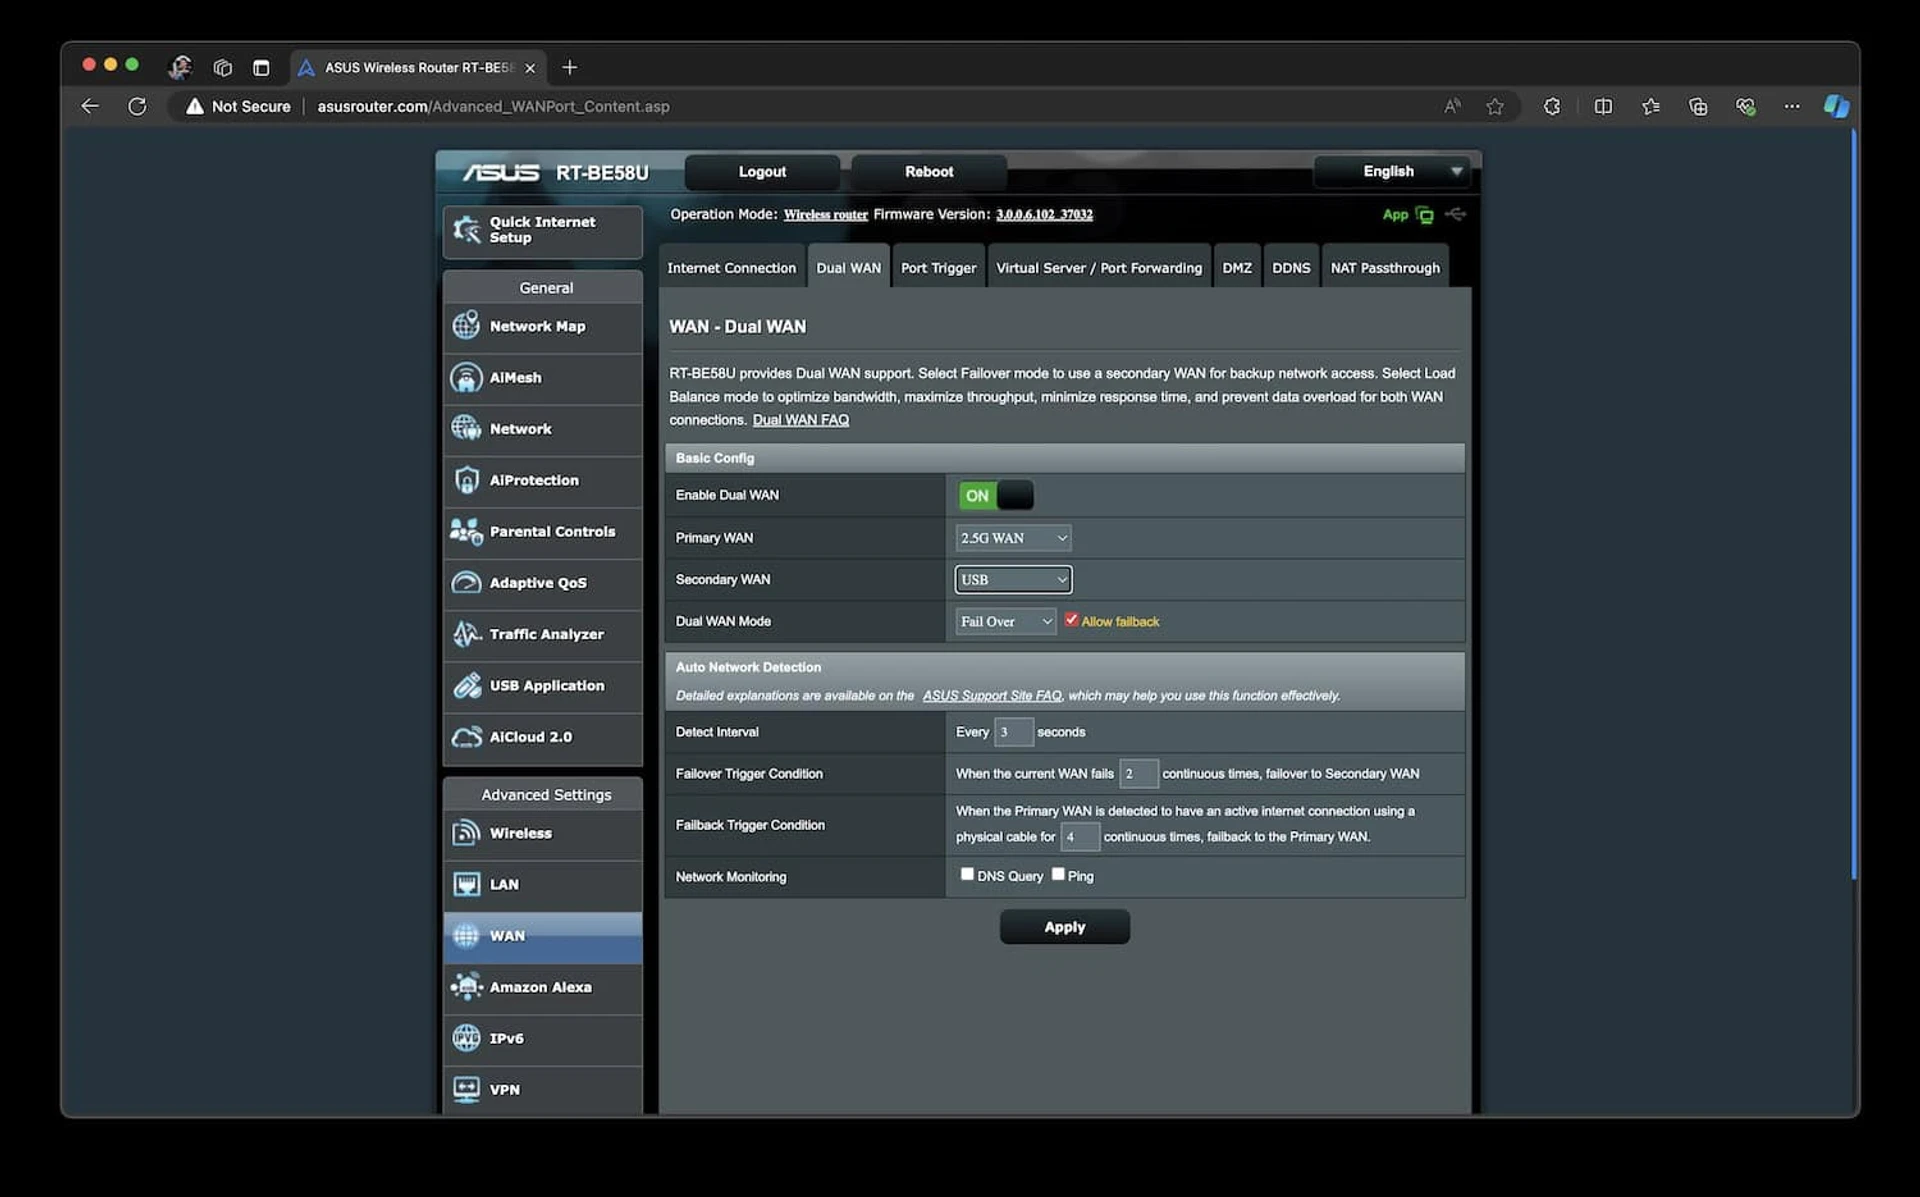Add page to favorites with star icon
The width and height of the screenshot is (1920, 1197).
click(1495, 106)
